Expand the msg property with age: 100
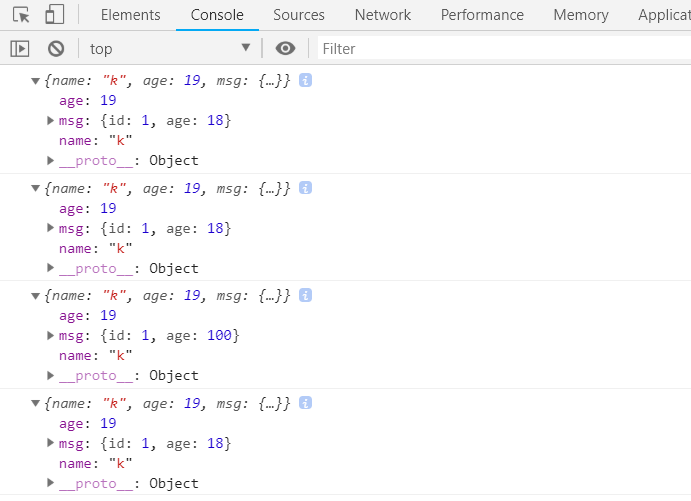 pos(51,336)
